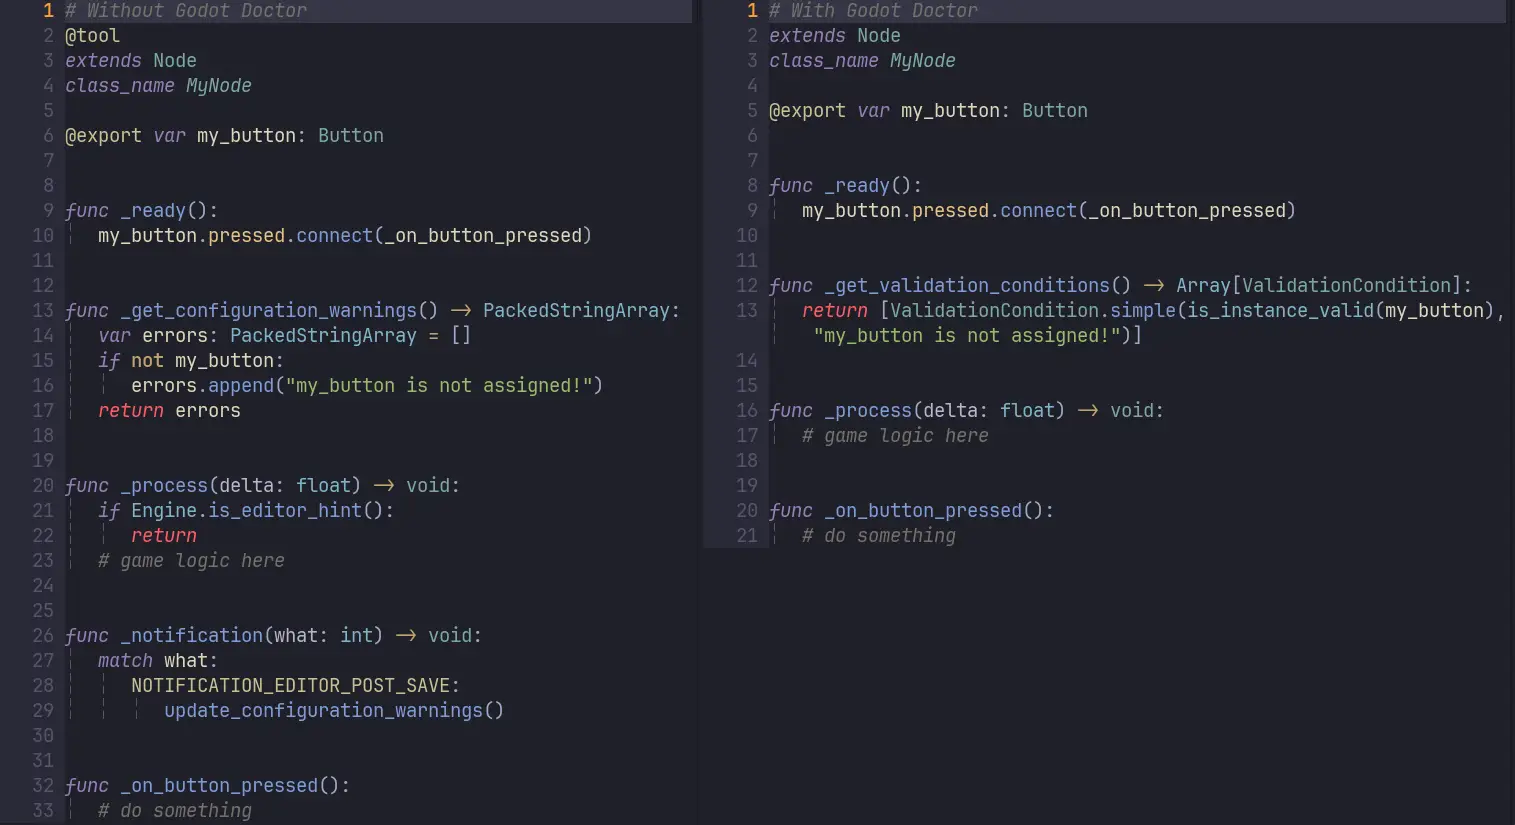Image resolution: width=1515 pixels, height=825 pixels.
Task: Click line number 33 in left pane
Action: pyautogui.click(x=42, y=811)
